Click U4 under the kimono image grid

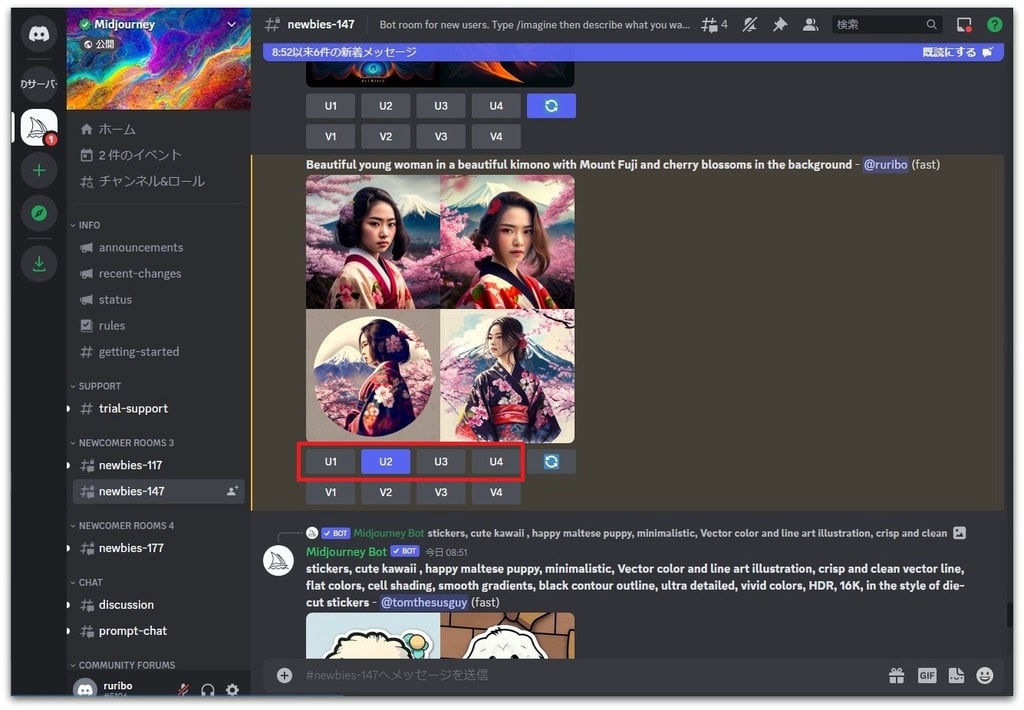click(496, 462)
